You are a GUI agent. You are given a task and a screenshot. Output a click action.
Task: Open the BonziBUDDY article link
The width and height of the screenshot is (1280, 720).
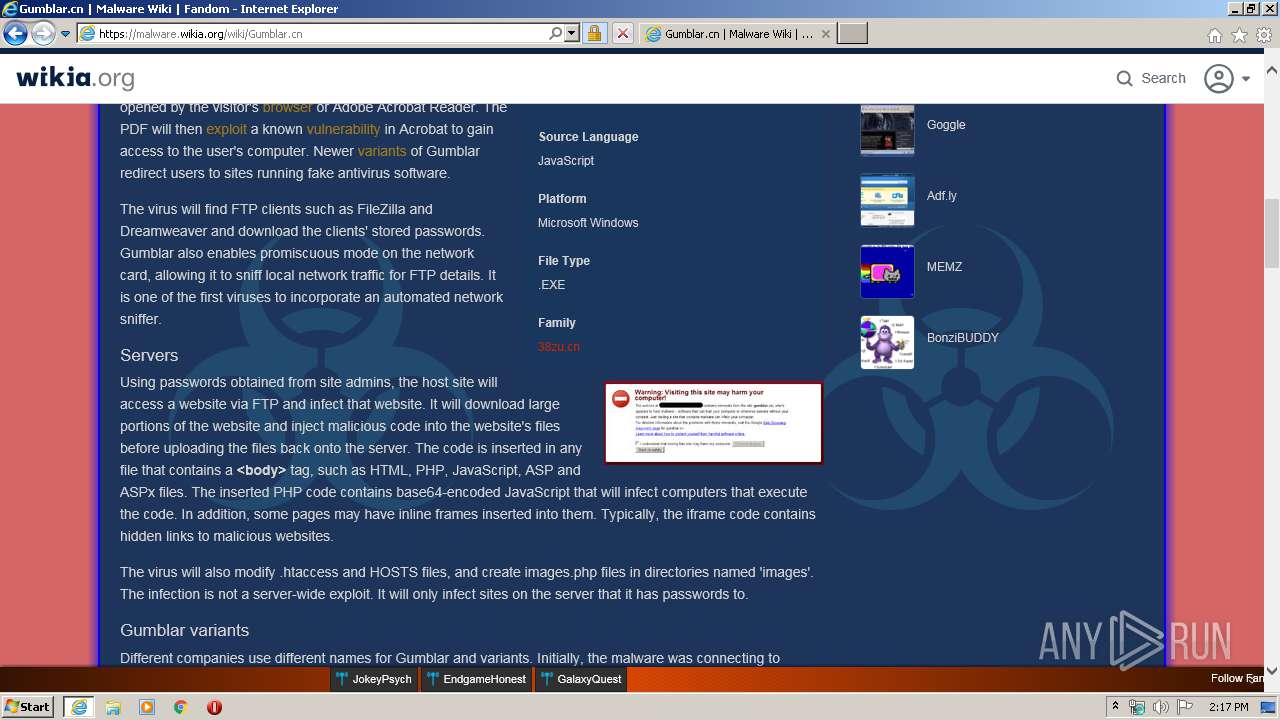point(962,338)
